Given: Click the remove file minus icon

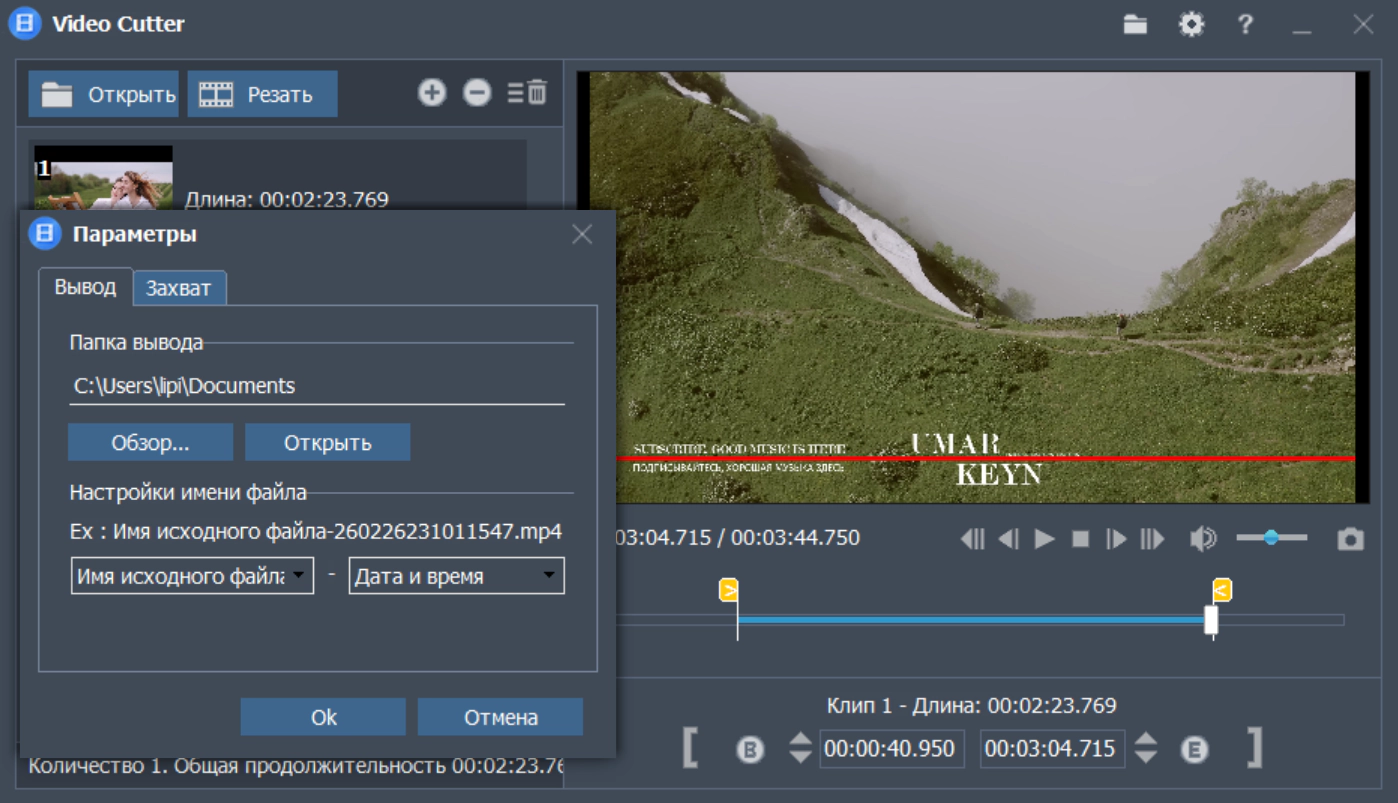Looking at the screenshot, I should click(477, 93).
